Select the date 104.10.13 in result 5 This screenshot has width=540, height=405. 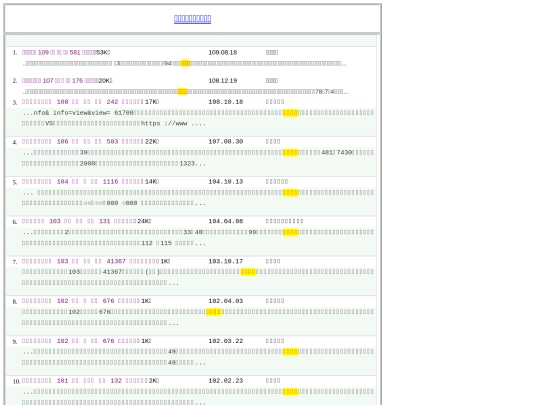[226, 181]
